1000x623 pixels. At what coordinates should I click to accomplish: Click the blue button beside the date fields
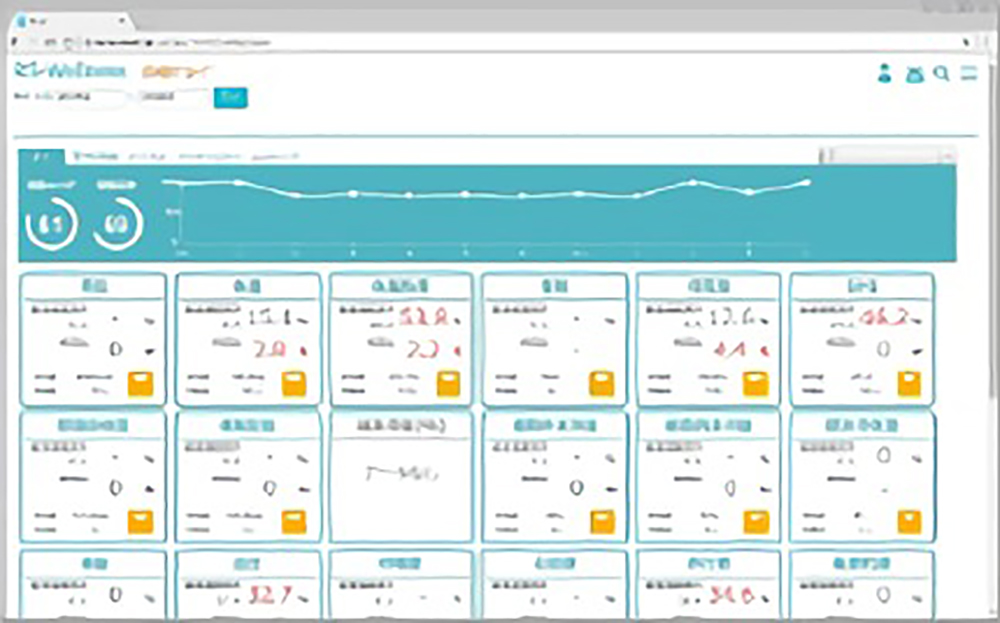click(x=230, y=97)
